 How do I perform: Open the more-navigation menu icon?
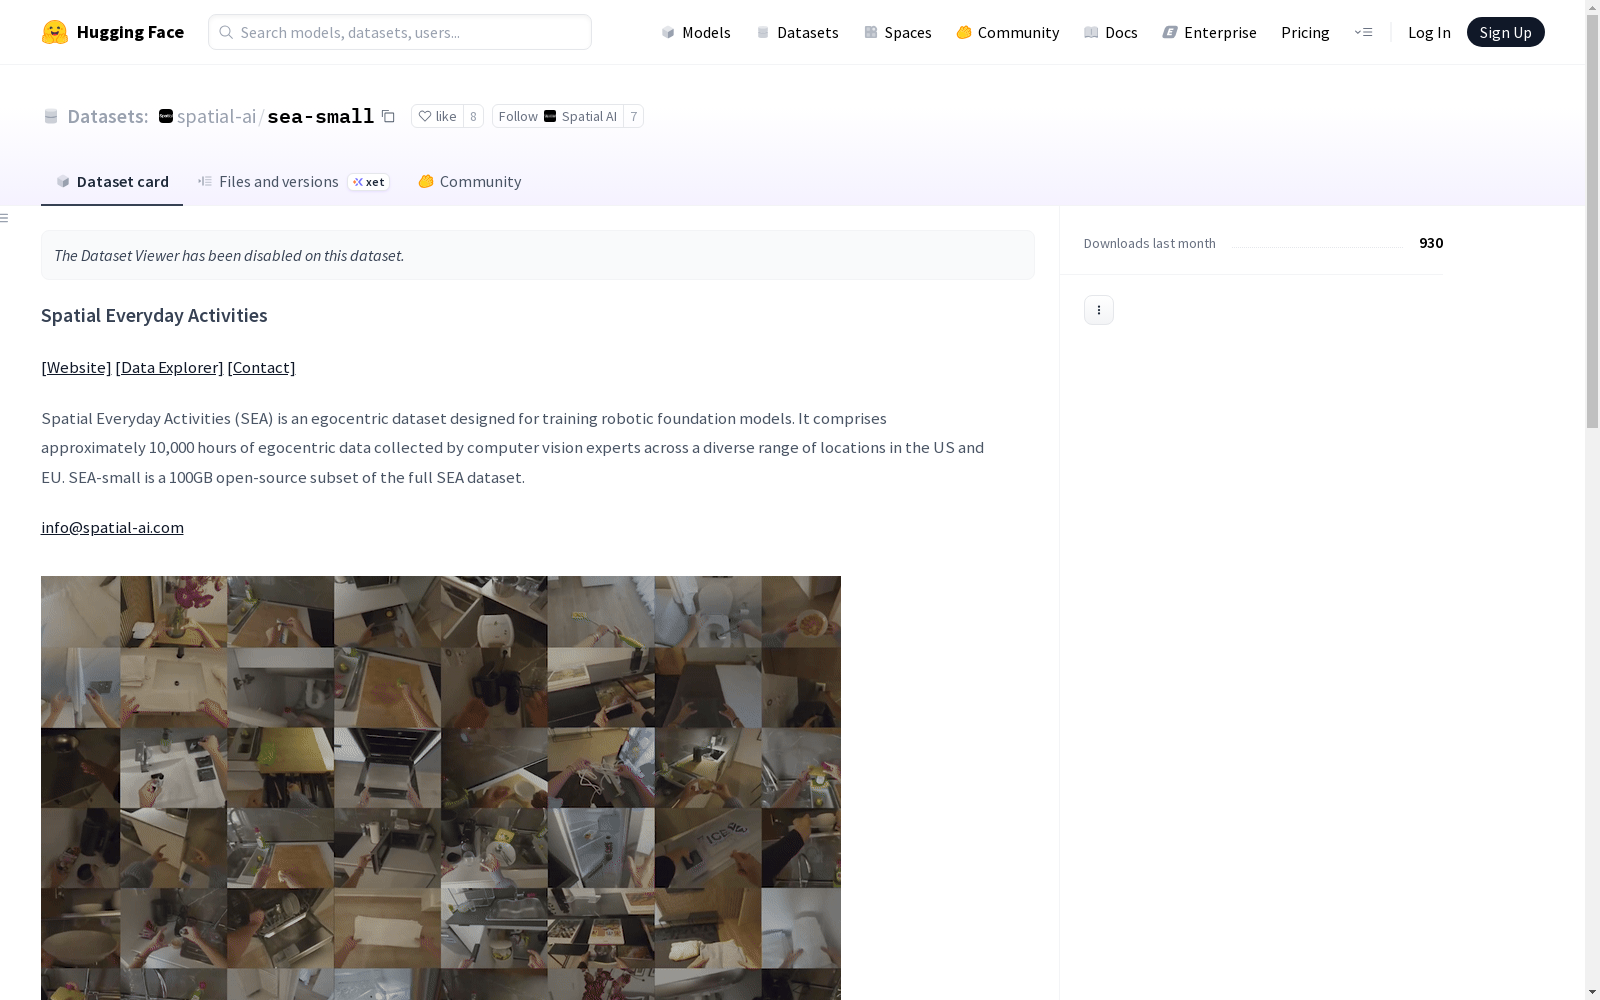pyautogui.click(x=1363, y=32)
